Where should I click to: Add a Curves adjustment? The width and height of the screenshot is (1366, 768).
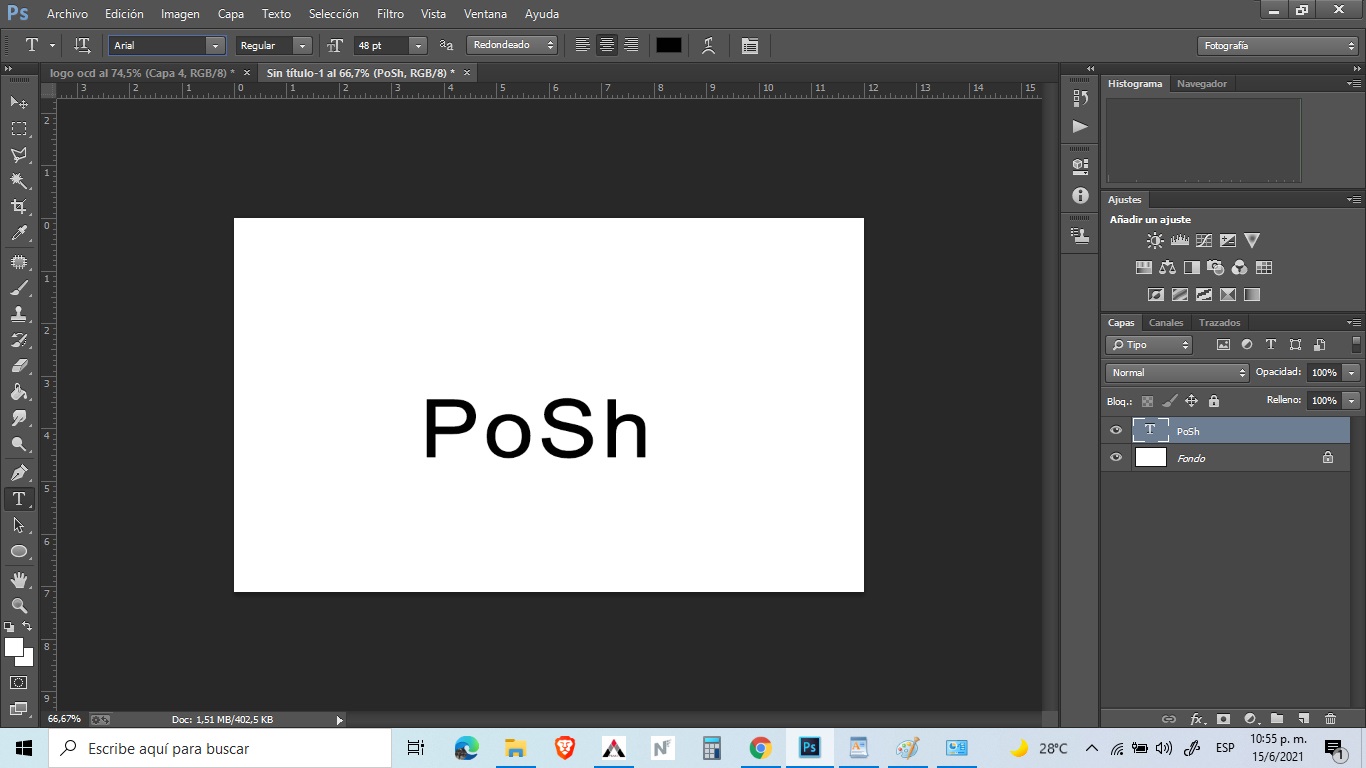pyautogui.click(x=1203, y=240)
